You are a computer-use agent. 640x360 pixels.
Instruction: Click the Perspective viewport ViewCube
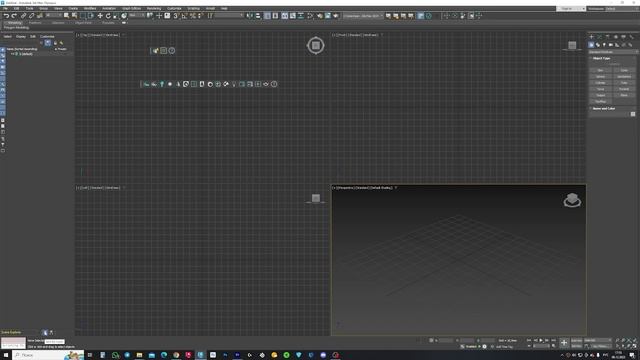572,200
